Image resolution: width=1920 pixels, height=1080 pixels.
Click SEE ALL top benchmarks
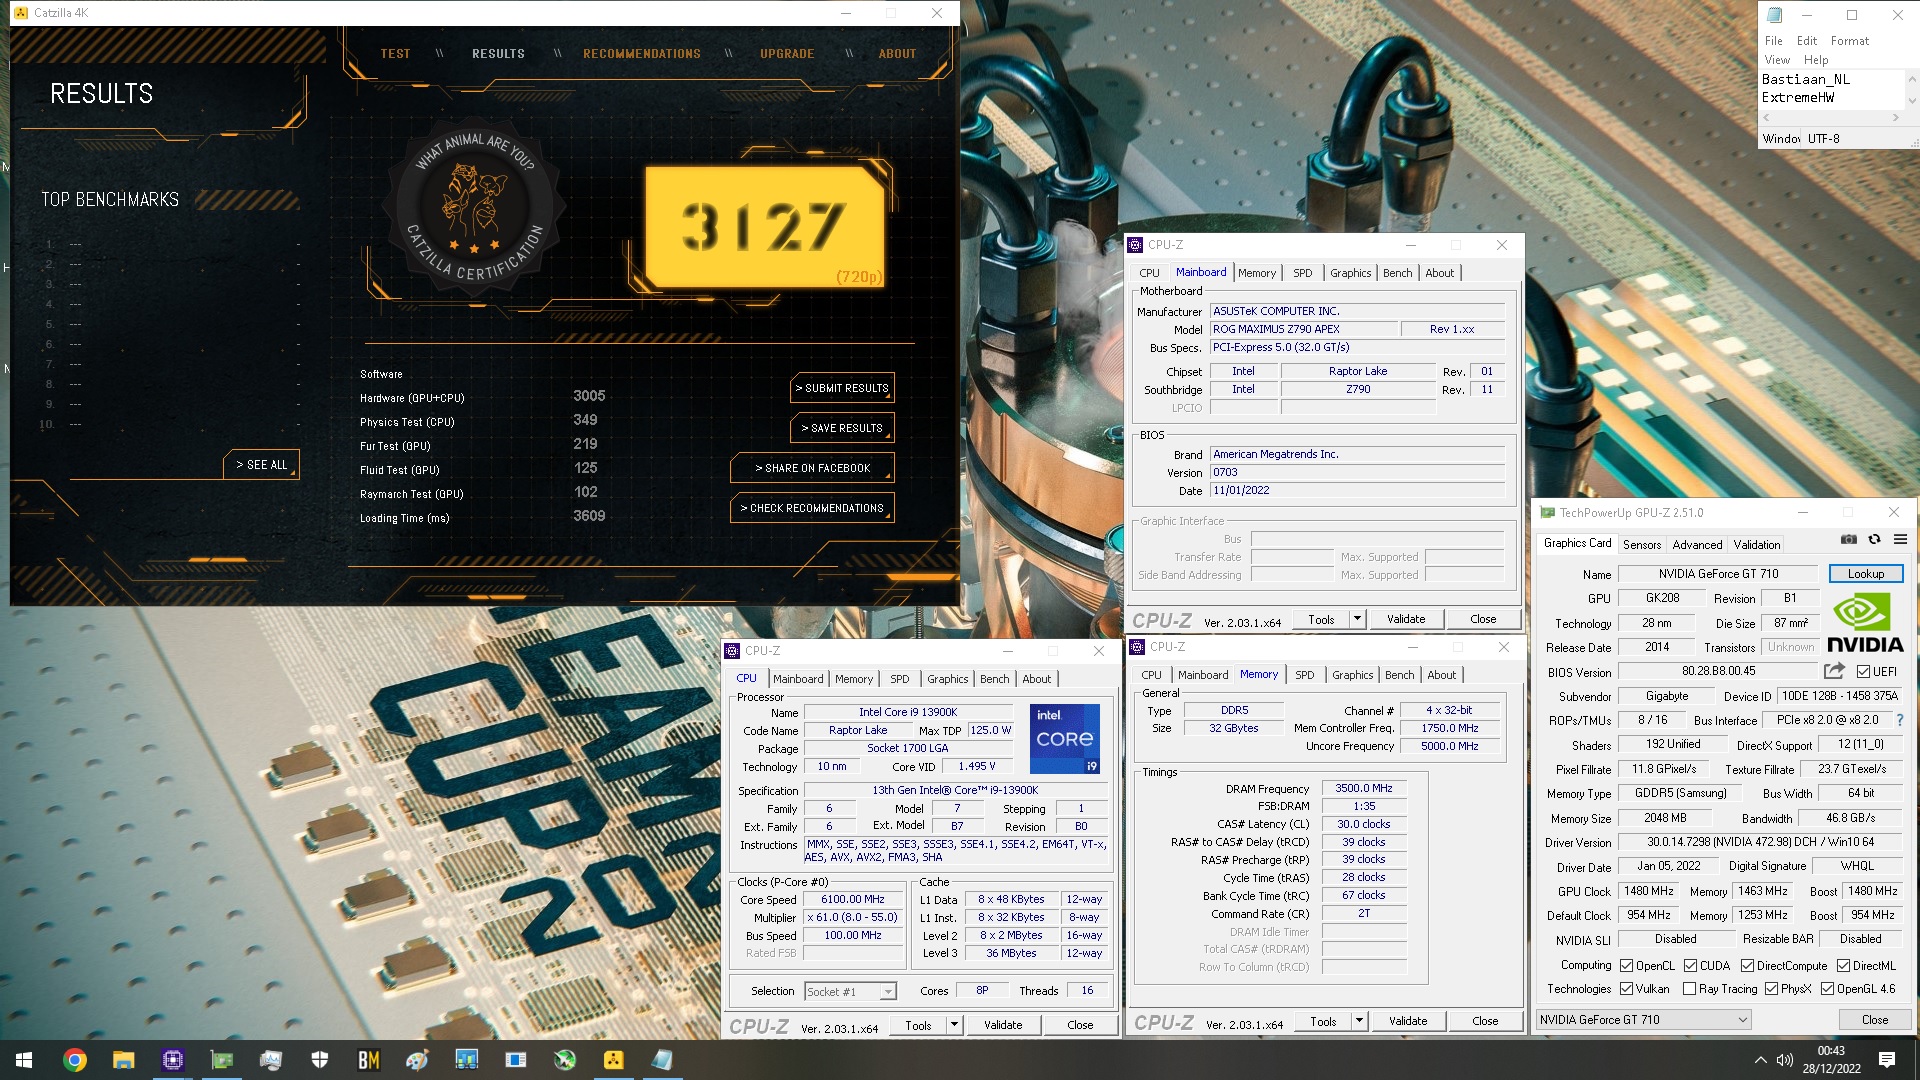(262, 465)
